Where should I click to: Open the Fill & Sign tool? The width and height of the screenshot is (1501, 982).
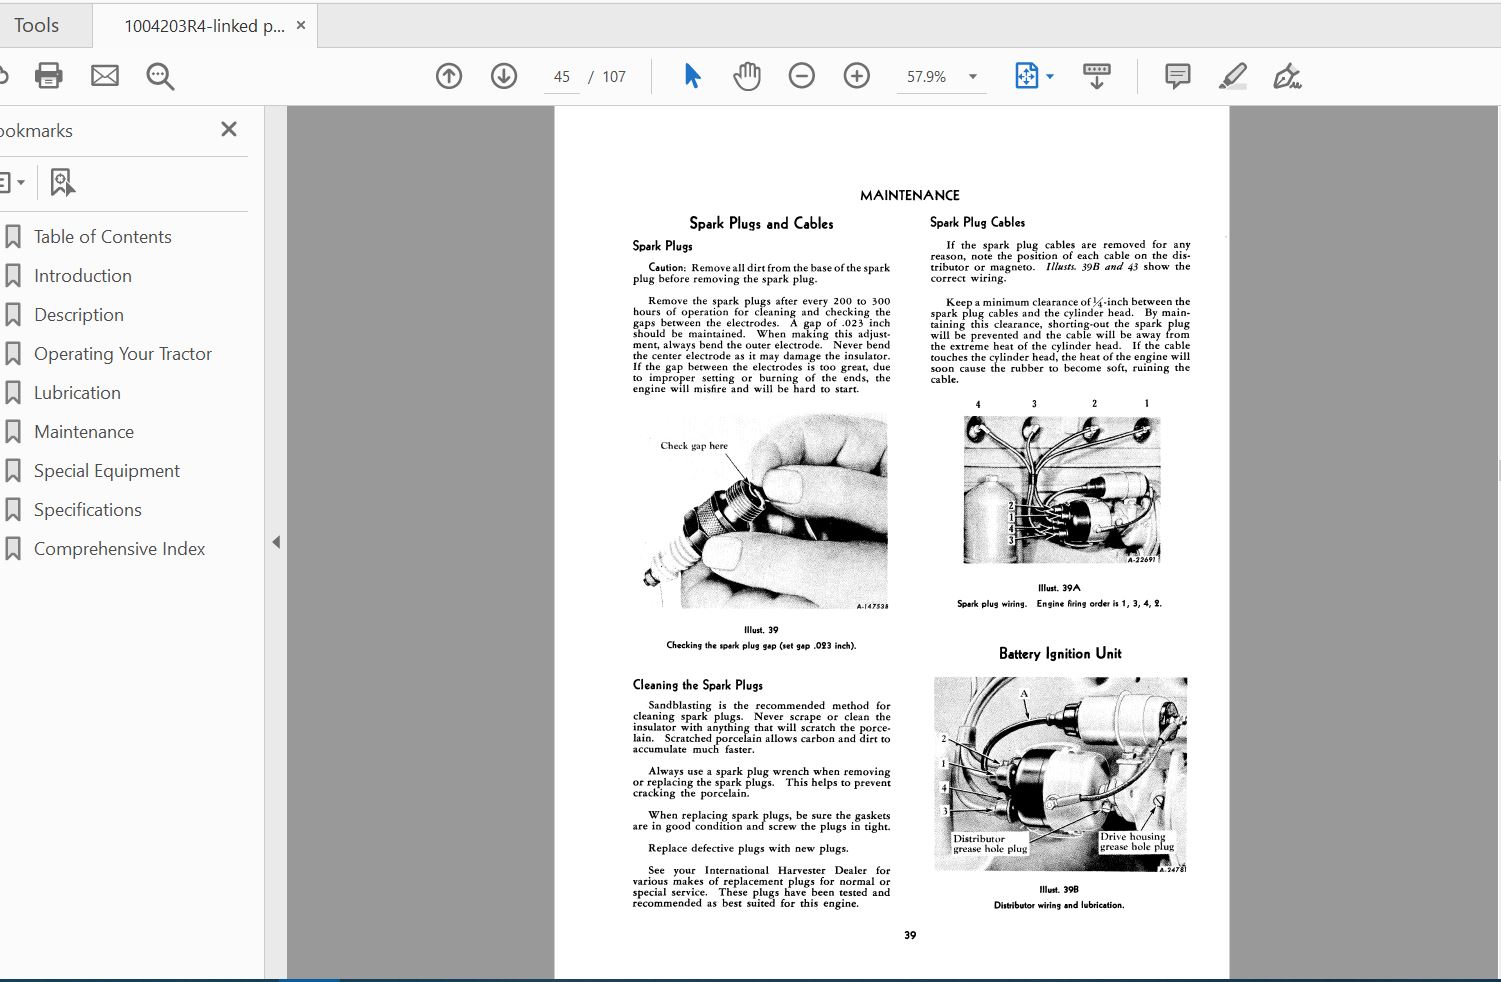tap(1287, 75)
